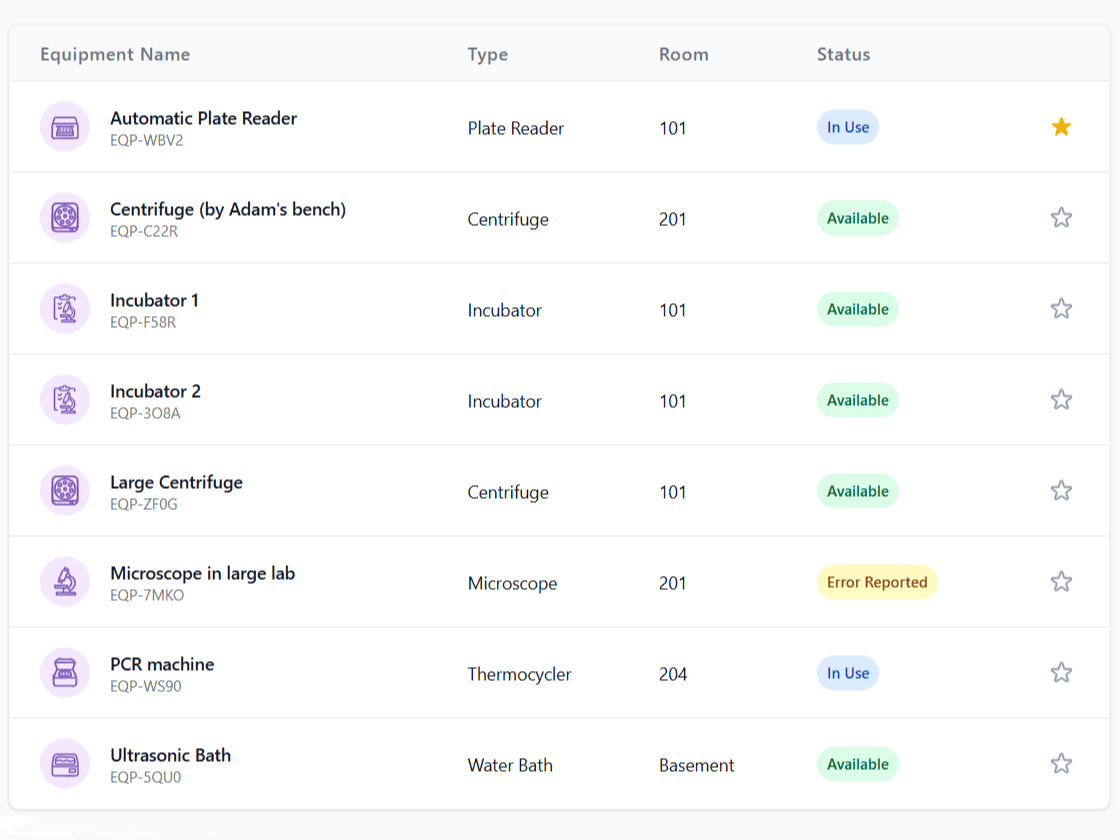Open the Incubator 1 equipment entry
The image size is (1120, 840).
click(x=155, y=300)
